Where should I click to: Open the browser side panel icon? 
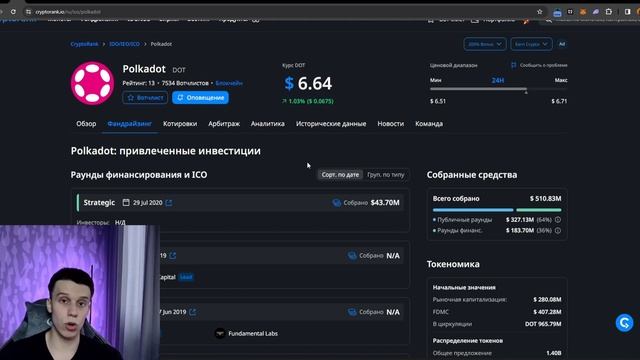[627, 12]
